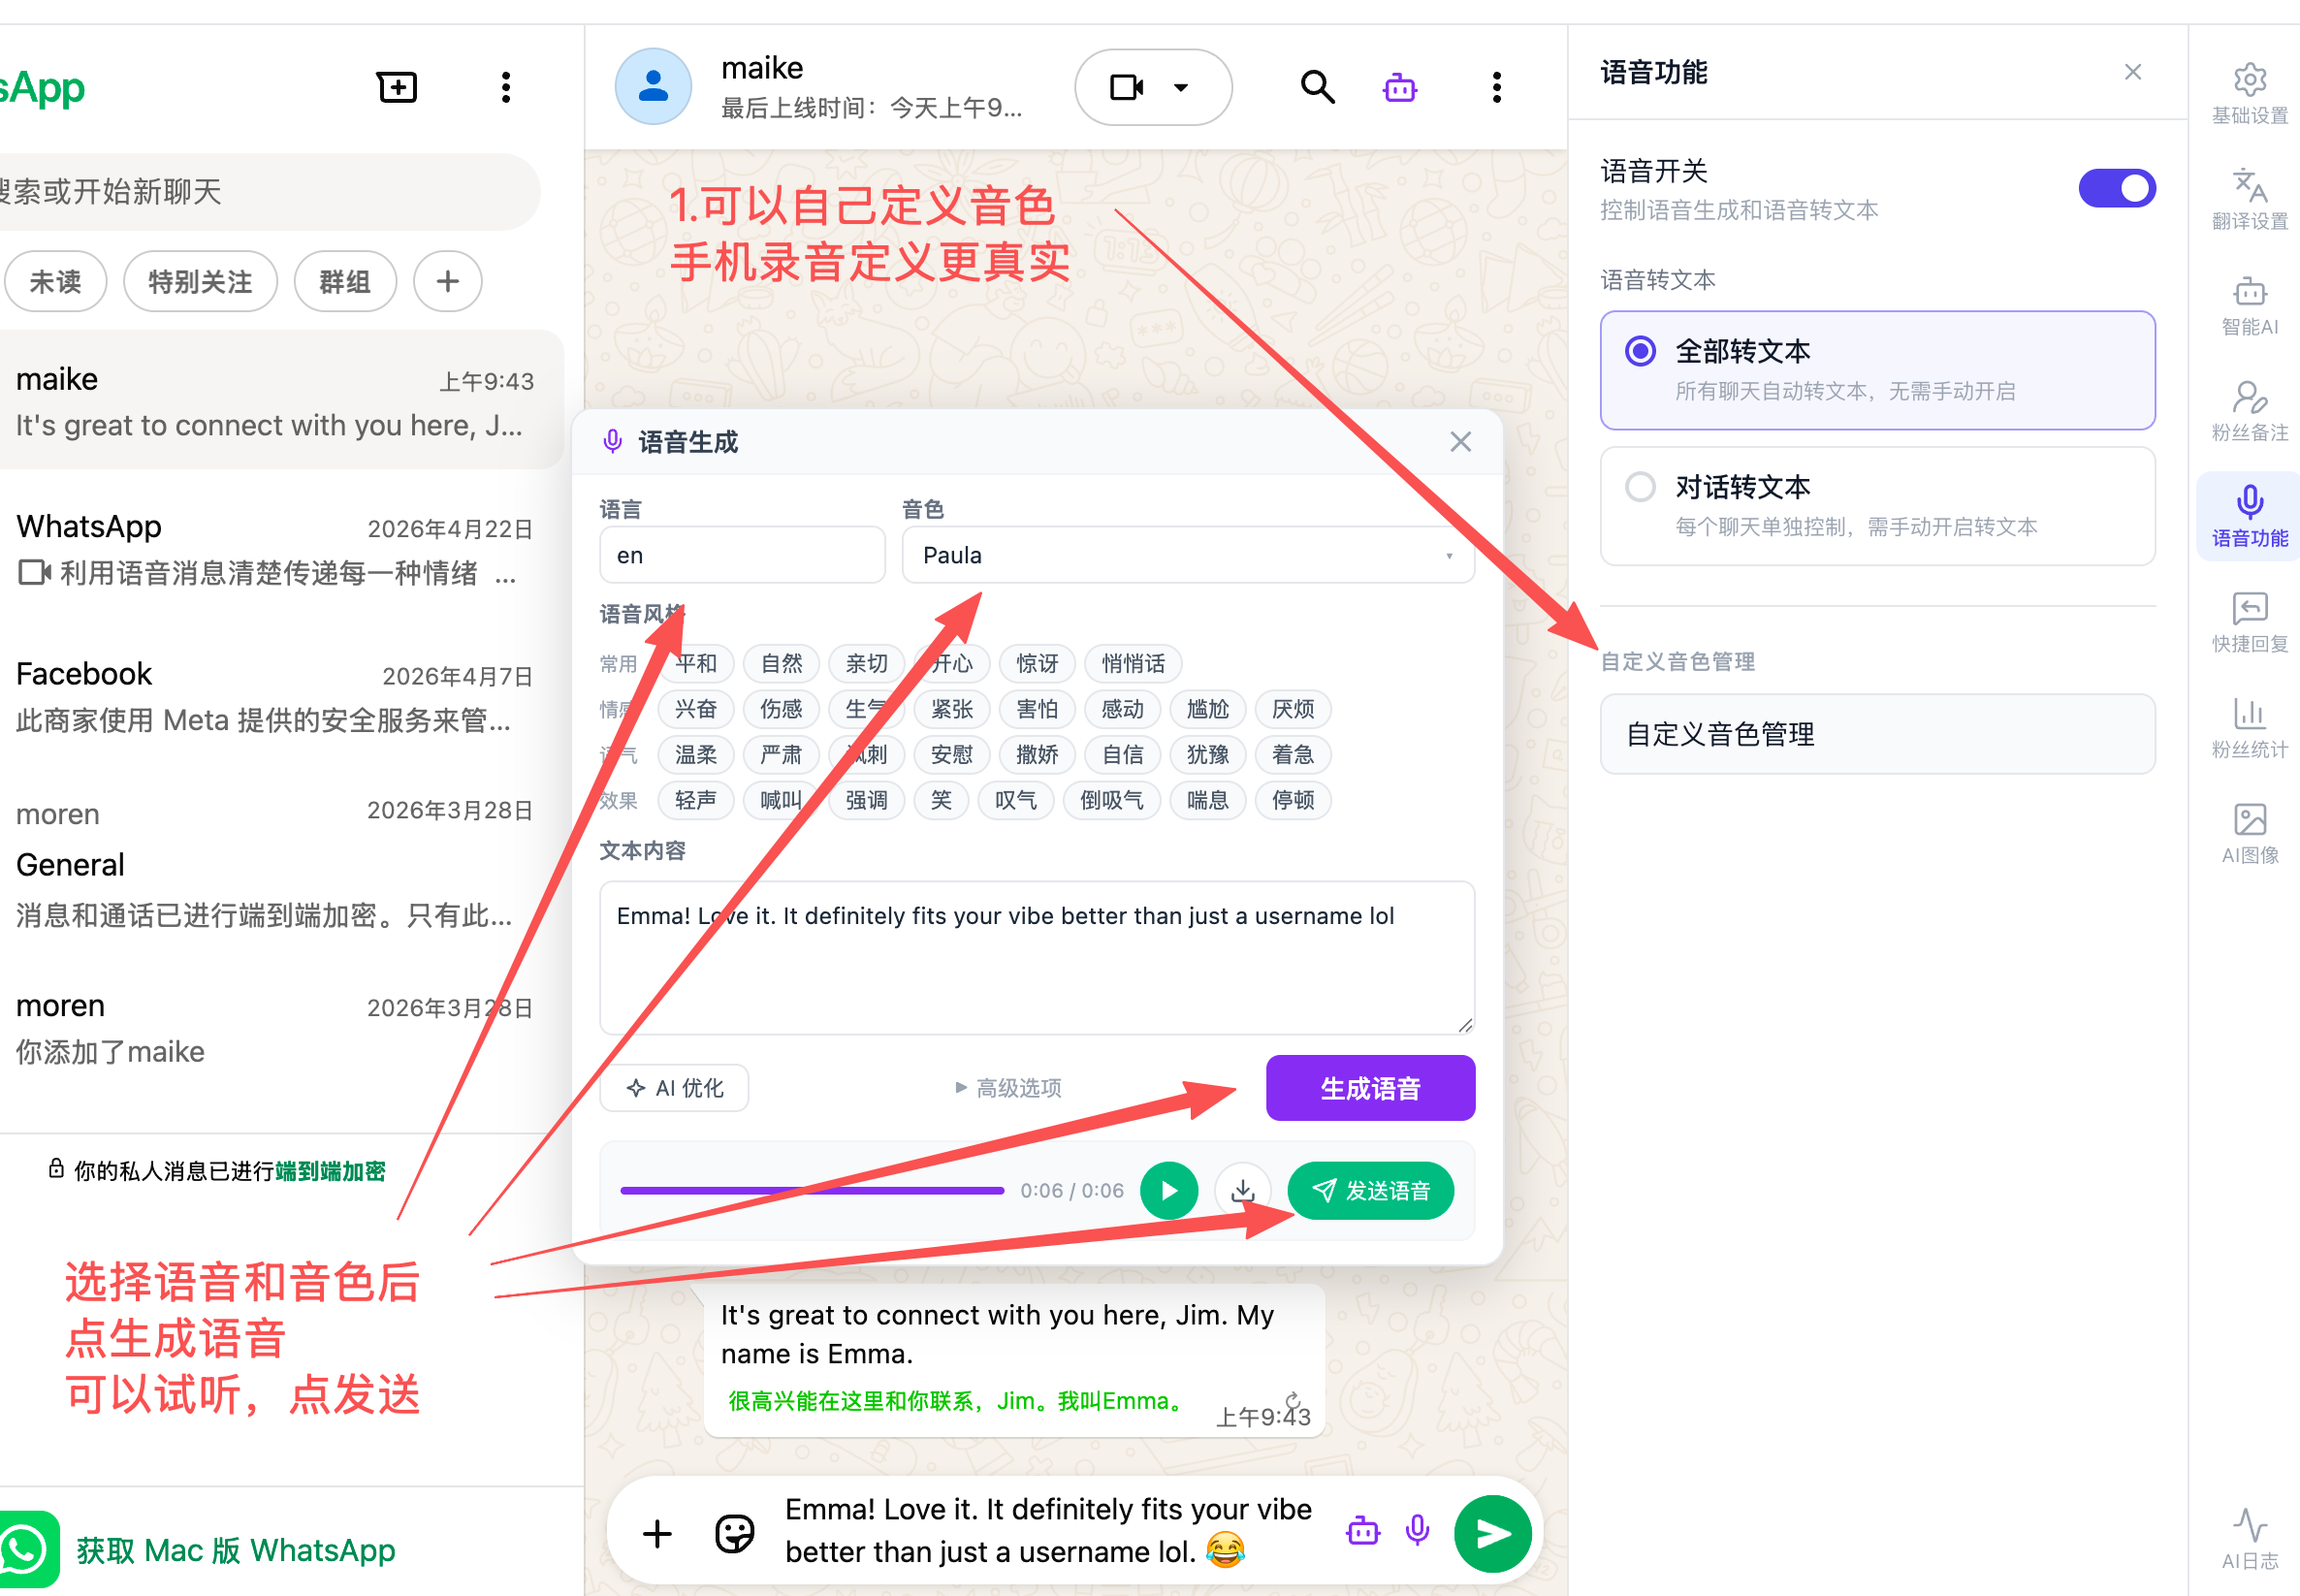This screenshot has height=1596, width=2300.
Task: Expand the 高级选项 section
Action: click(x=1008, y=1088)
